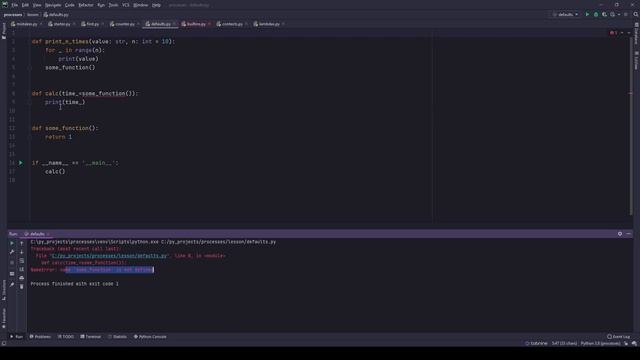Screen dimensions: 640x360
Task: Click the wrench settings icon in Run panel
Action: 12,252
